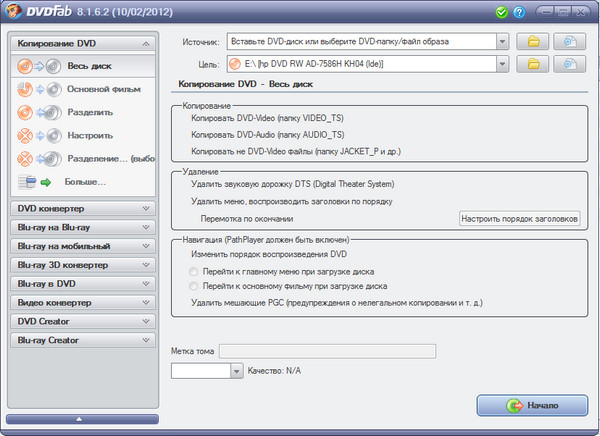This screenshot has height=436, width=600.
Task: Expand the Blu-ray 3D конвертер section
Action: (x=83, y=265)
